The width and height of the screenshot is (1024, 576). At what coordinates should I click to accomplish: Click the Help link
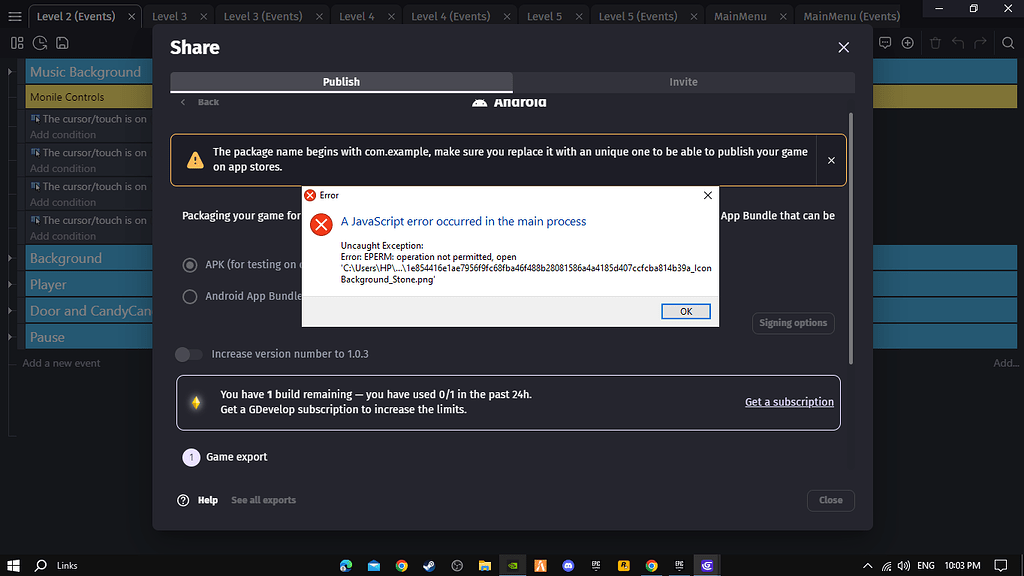tap(208, 500)
